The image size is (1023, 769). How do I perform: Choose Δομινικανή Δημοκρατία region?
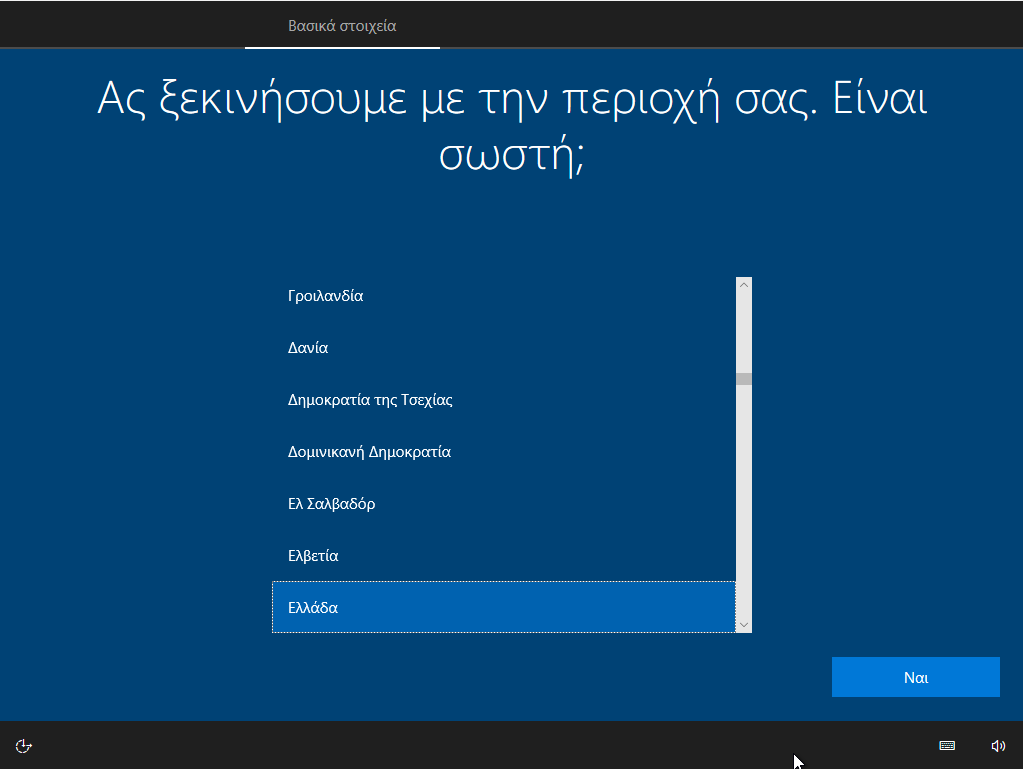click(x=504, y=451)
